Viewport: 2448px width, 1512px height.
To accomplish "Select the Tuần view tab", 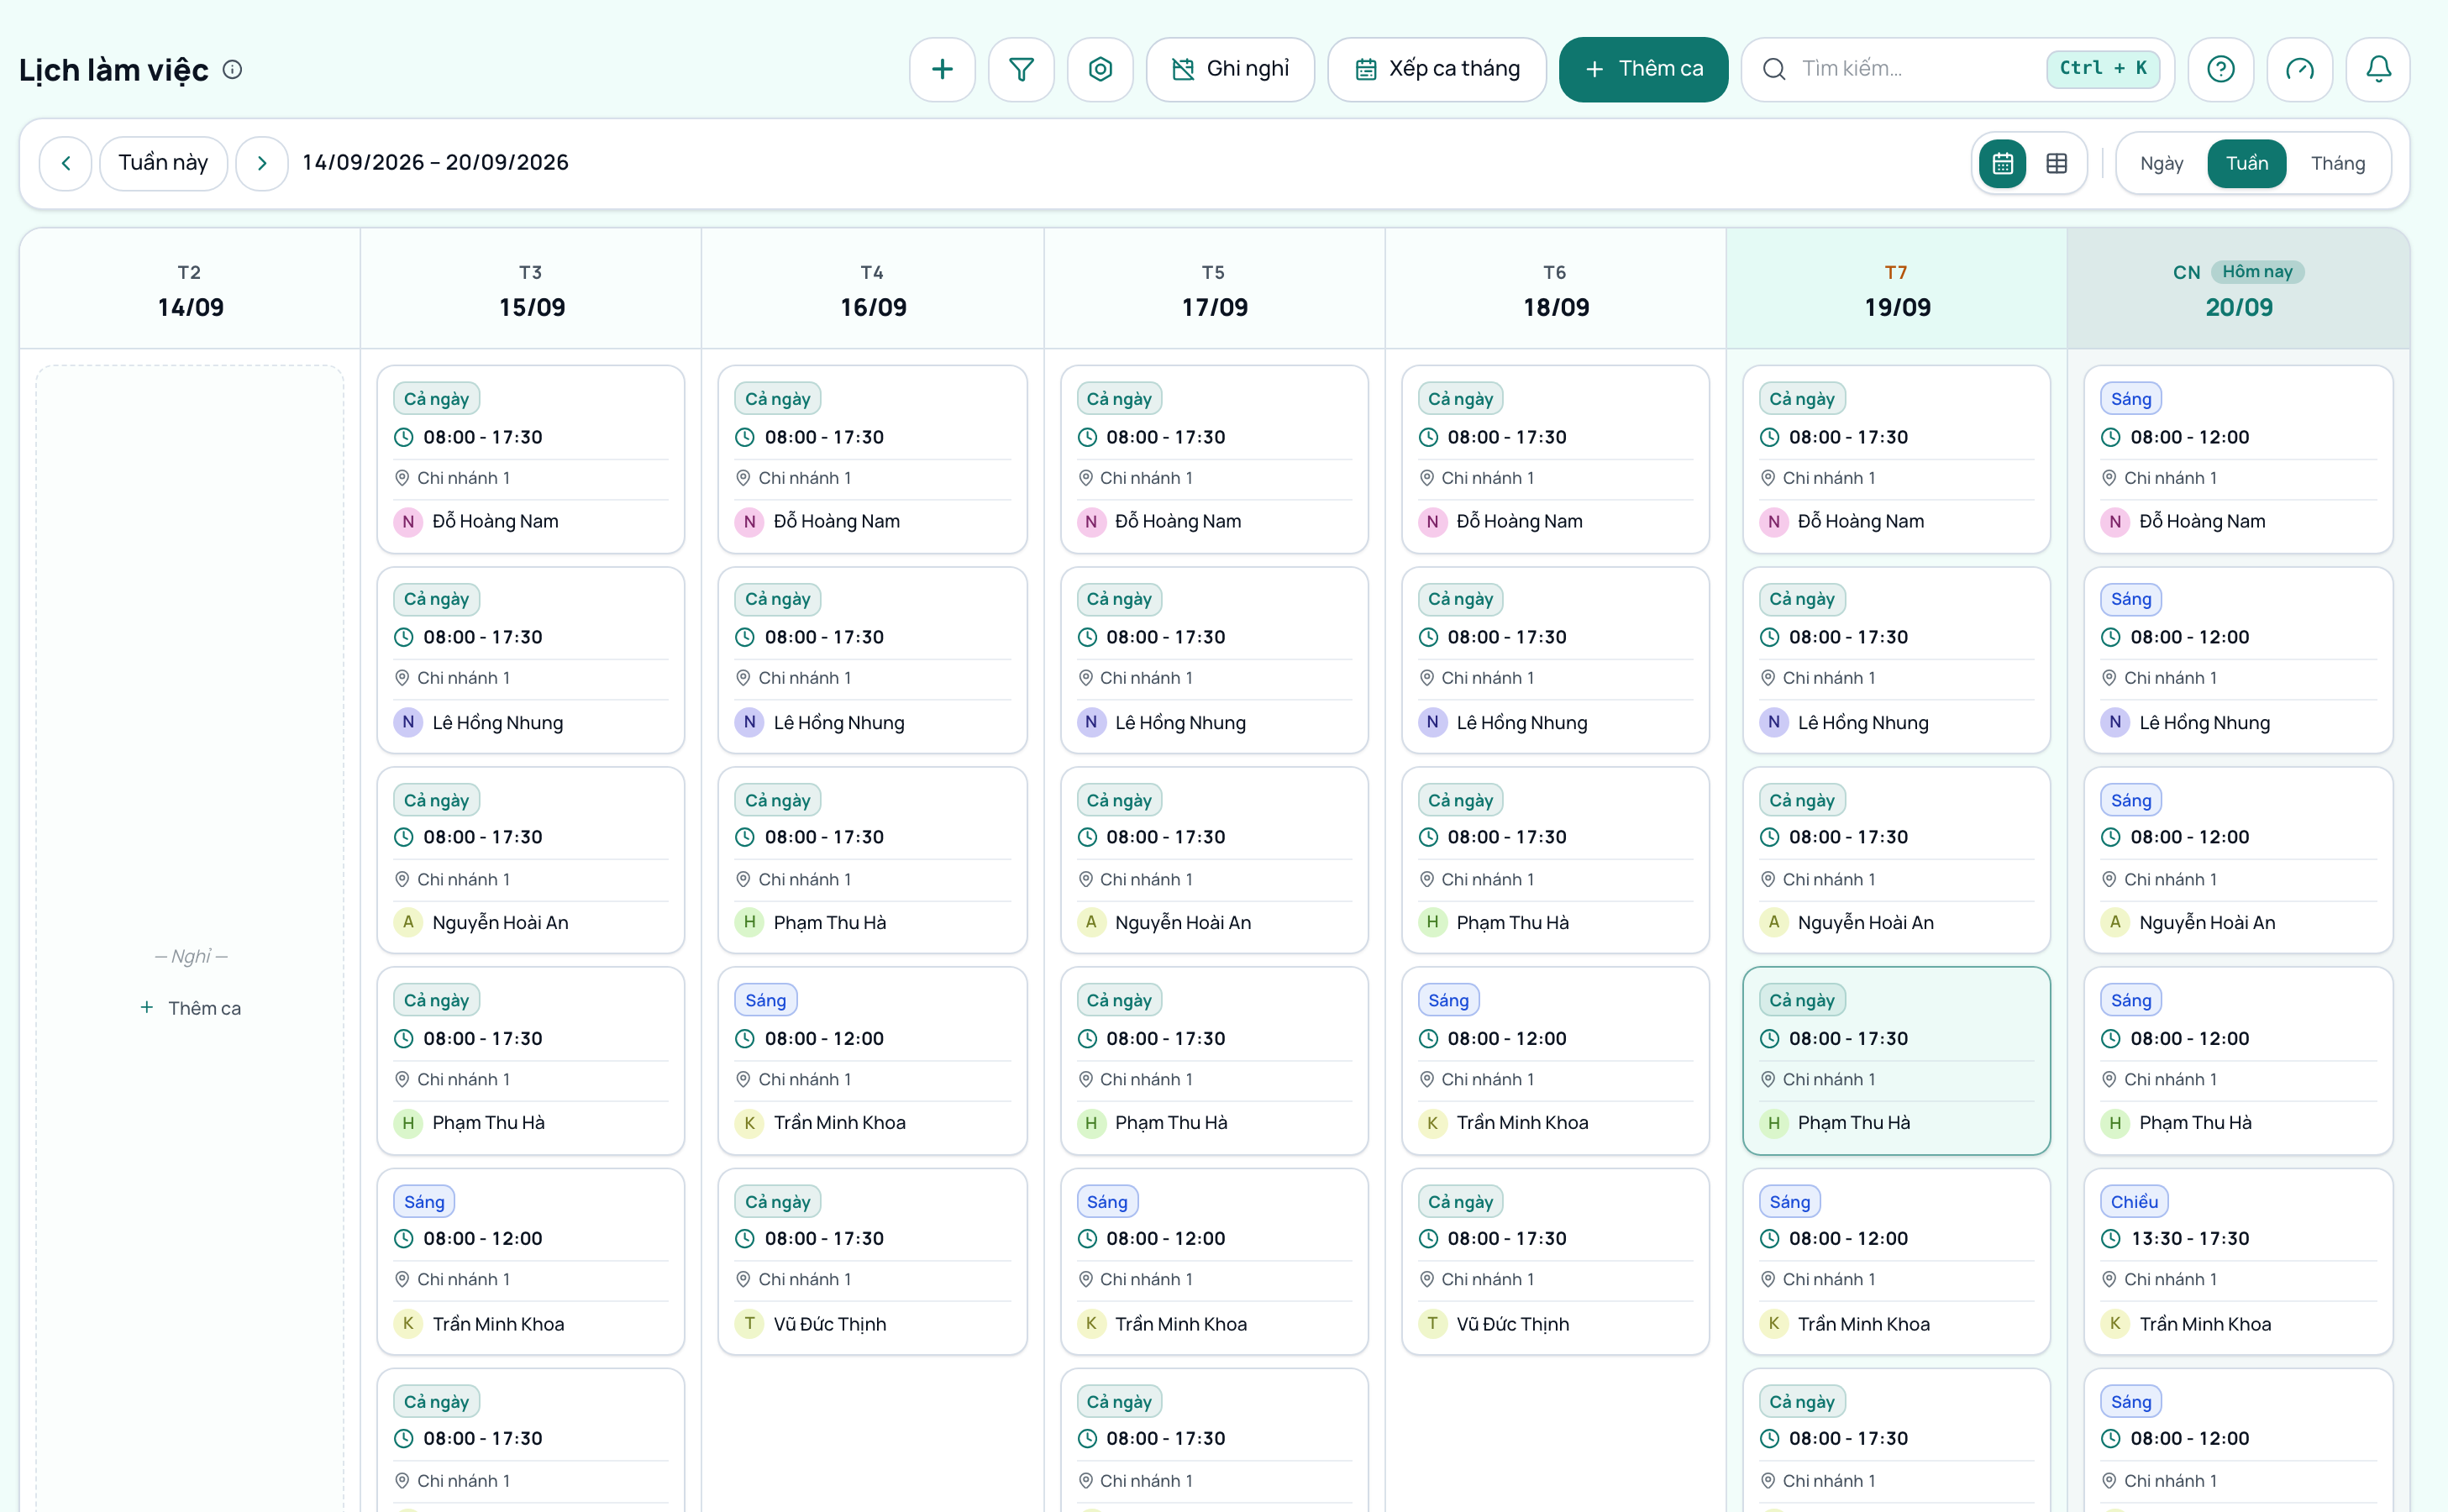I will (x=2246, y=163).
